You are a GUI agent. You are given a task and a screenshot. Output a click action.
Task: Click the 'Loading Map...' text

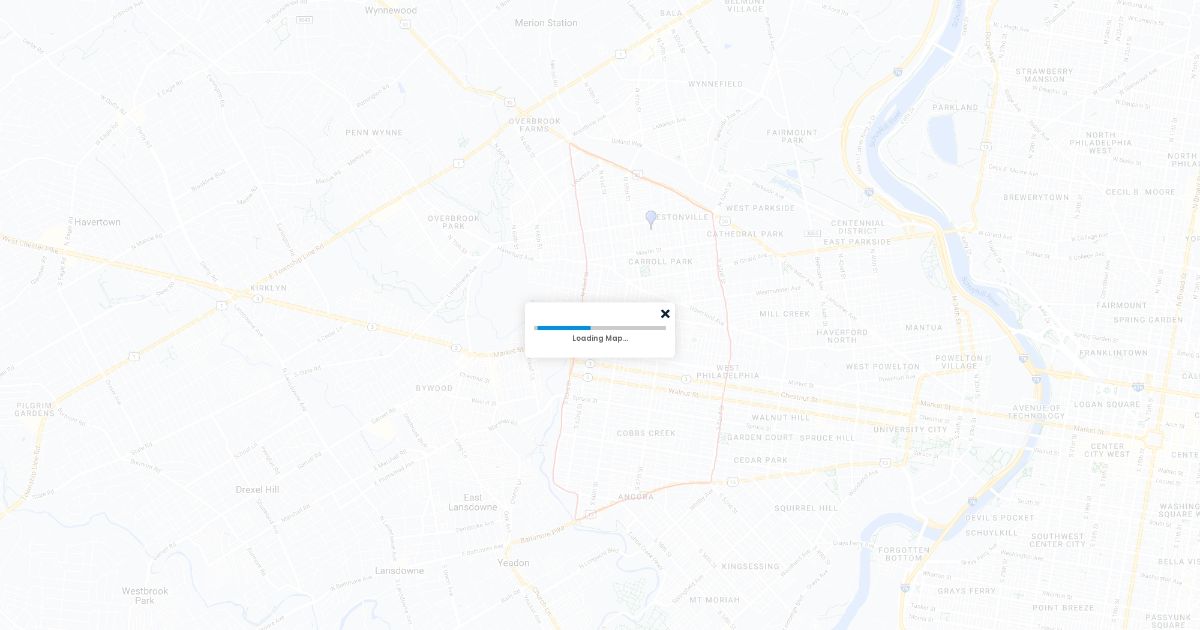click(600, 338)
